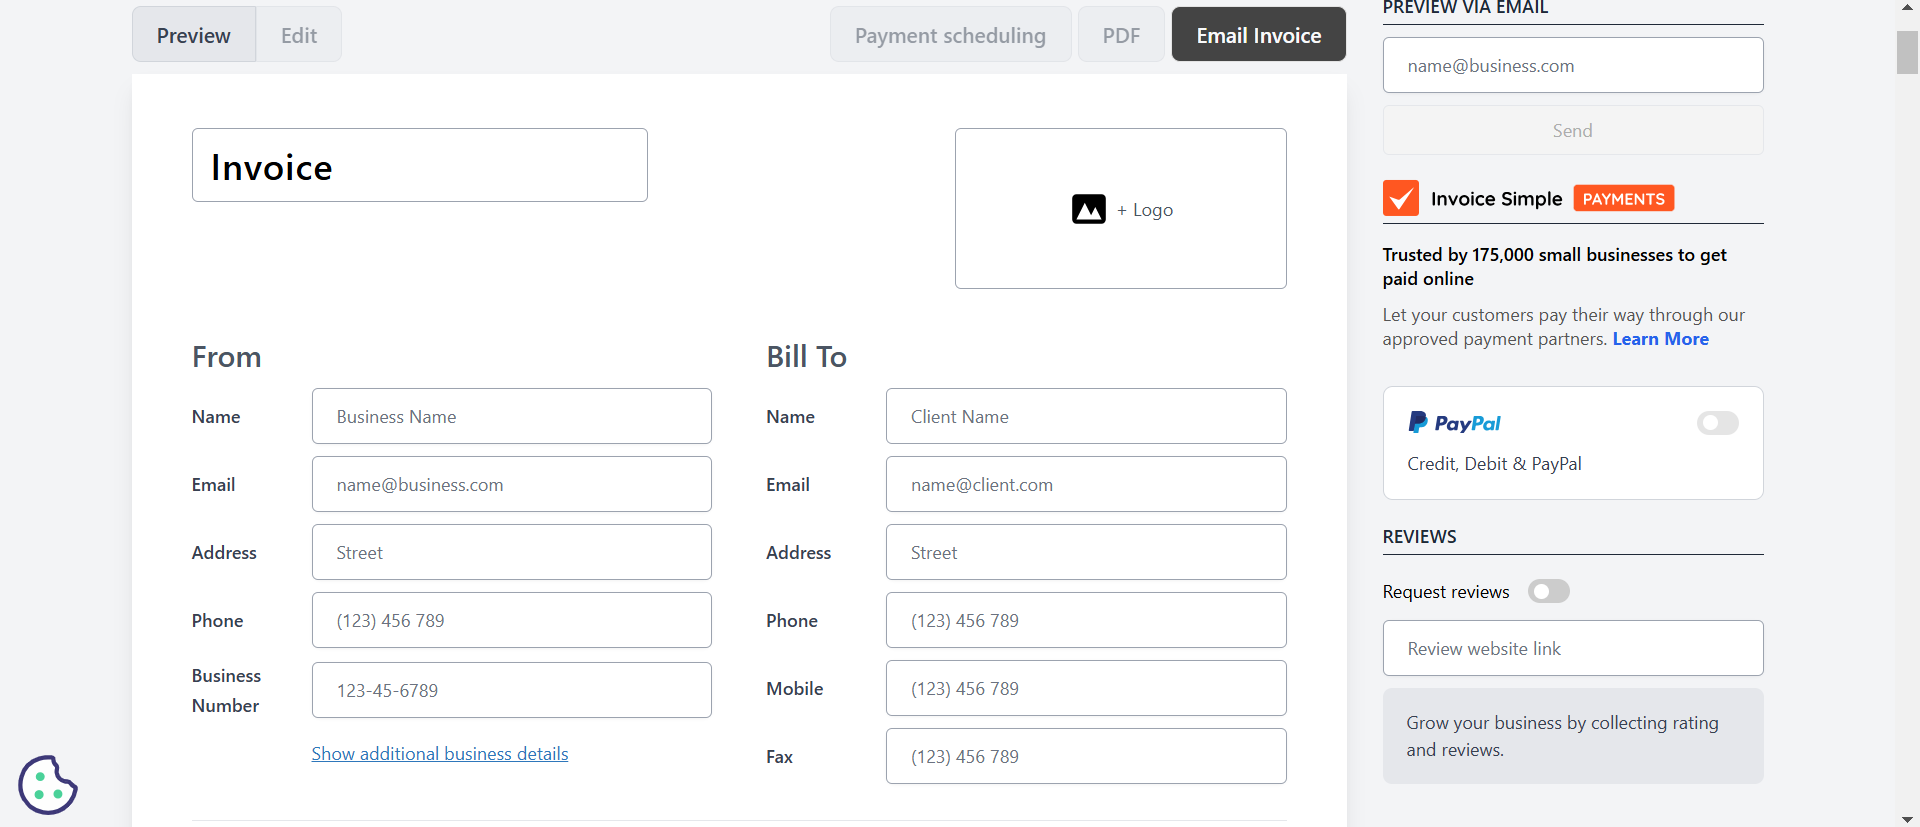1920x827 pixels.
Task: Click the + Logo upload area
Action: click(x=1121, y=209)
